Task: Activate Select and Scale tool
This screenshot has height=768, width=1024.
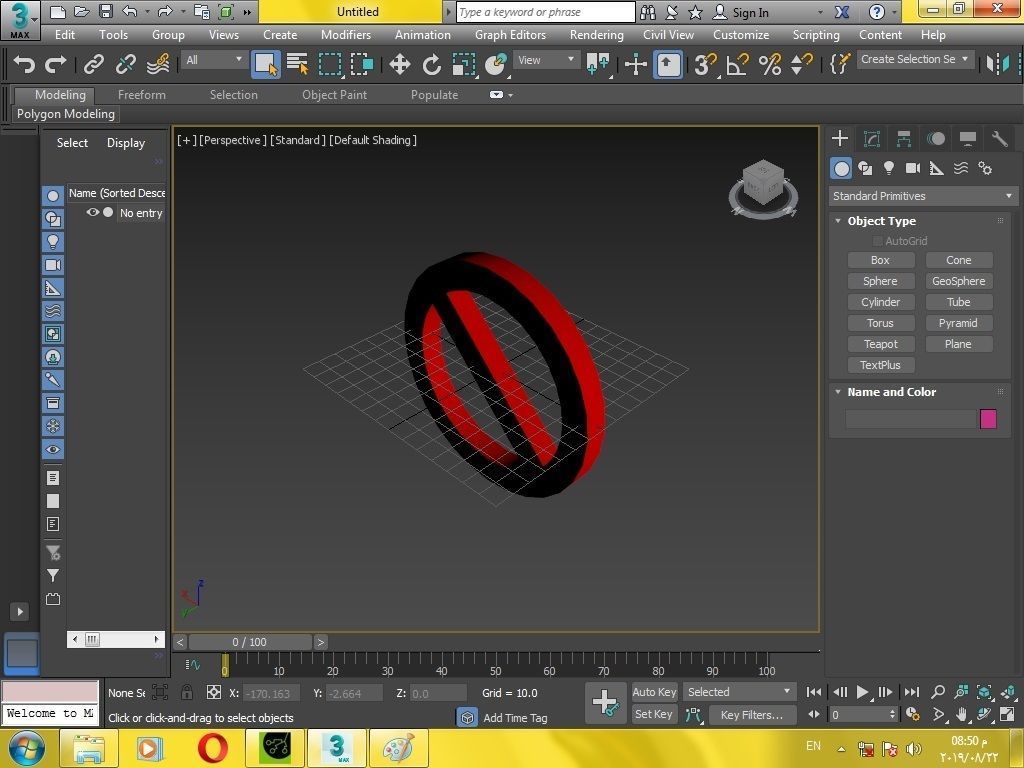Action: click(464, 64)
